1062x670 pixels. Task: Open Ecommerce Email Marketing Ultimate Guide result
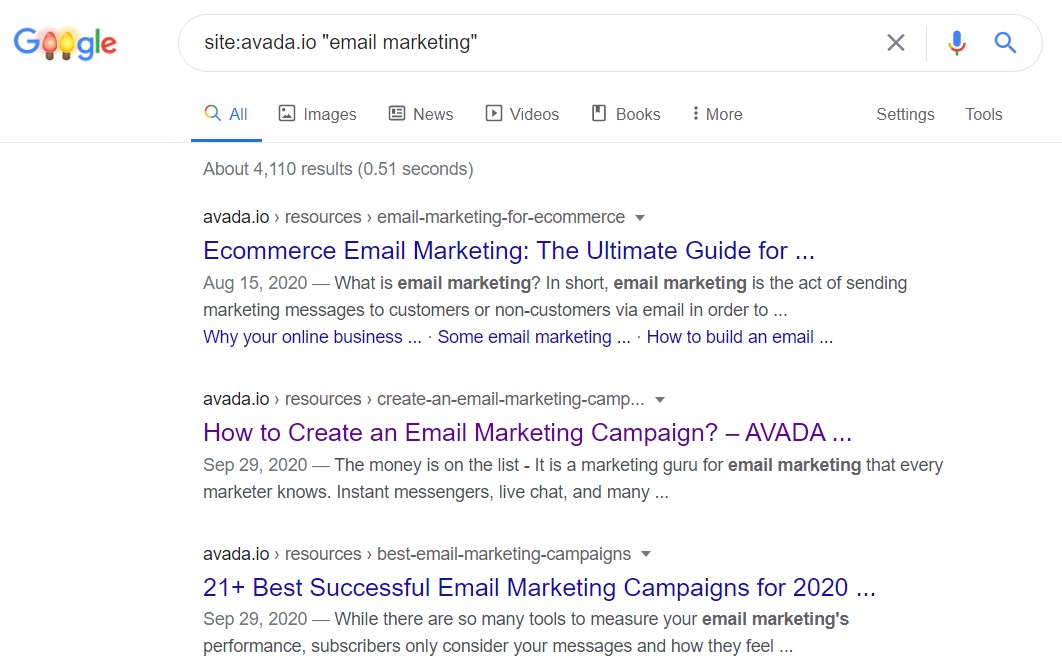pyautogui.click(x=509, y=250)
